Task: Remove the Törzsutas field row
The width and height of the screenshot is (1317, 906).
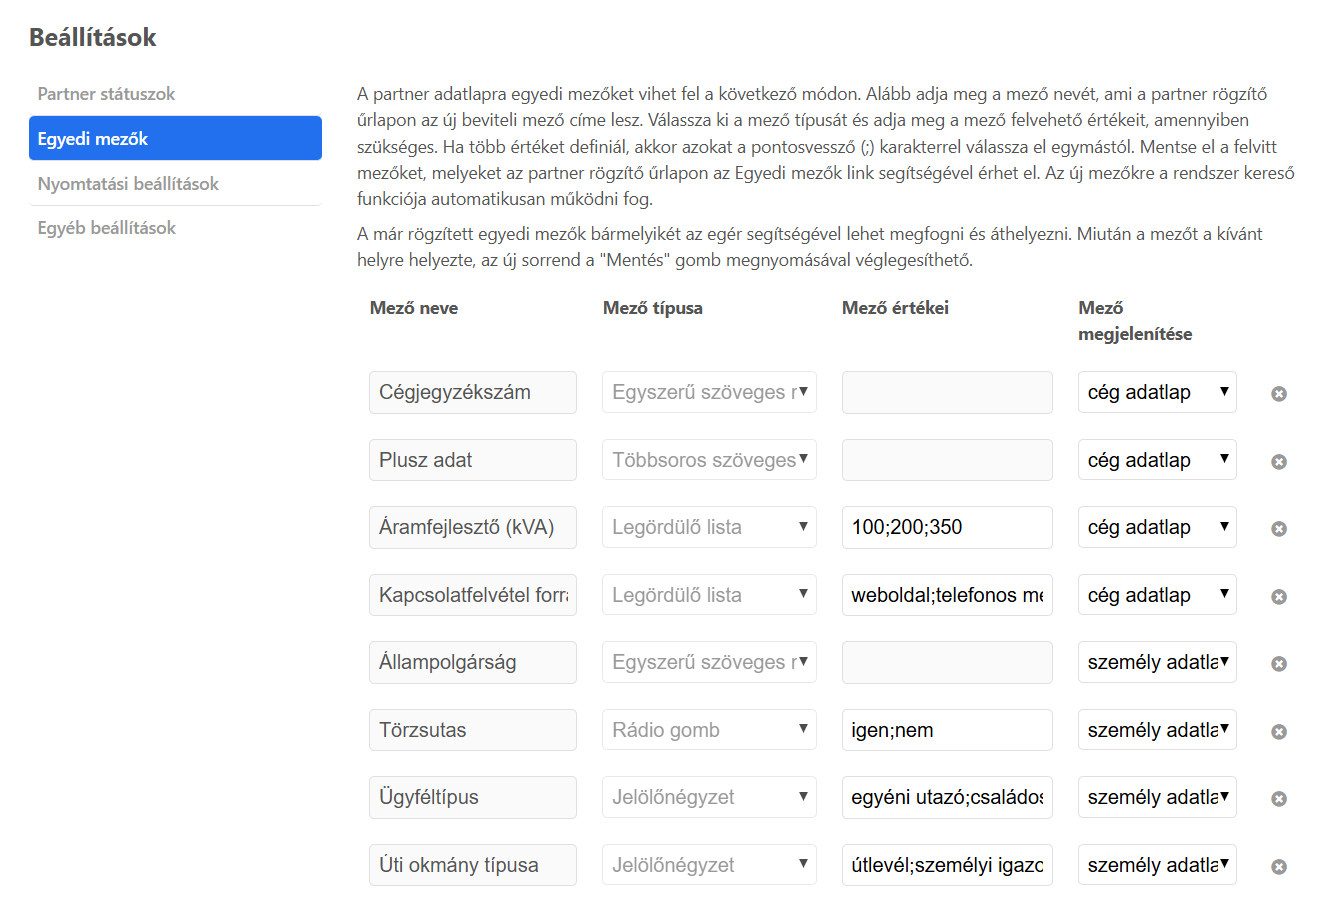Action: click(1278, 732)
